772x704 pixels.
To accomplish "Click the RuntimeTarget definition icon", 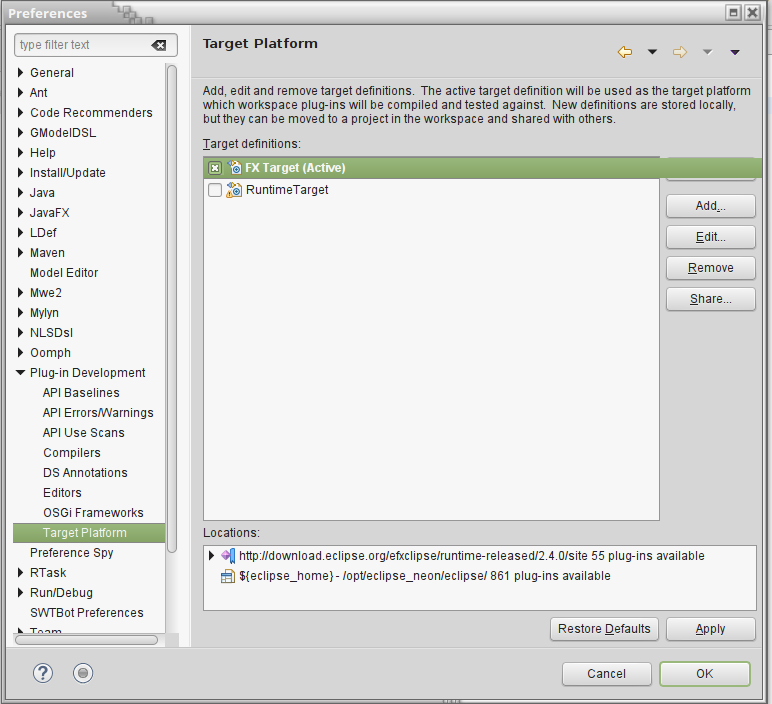I will (x=234, y=190).
